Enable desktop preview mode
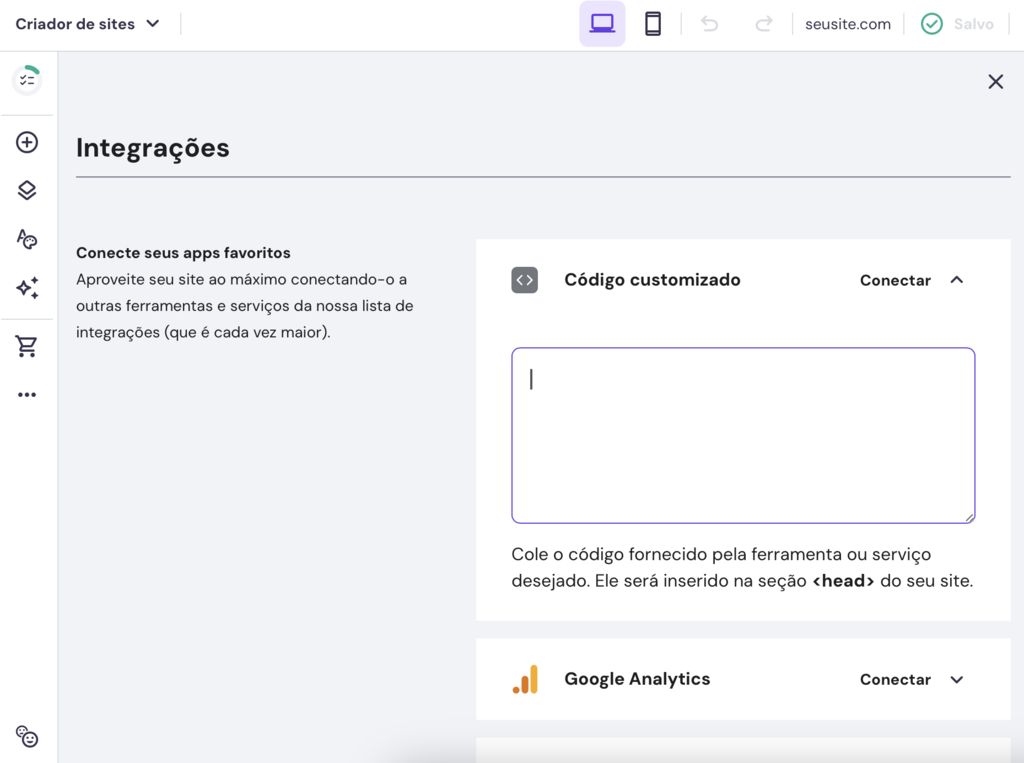Image resolution: width=1024 pixels, height=763 pixels. coord(602,23)
